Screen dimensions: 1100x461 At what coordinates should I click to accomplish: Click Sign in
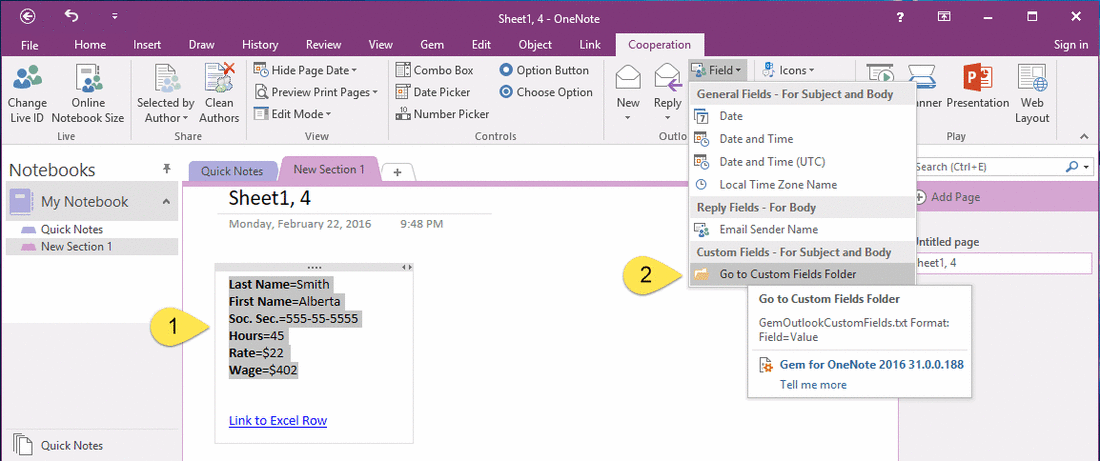point(1071,45)
